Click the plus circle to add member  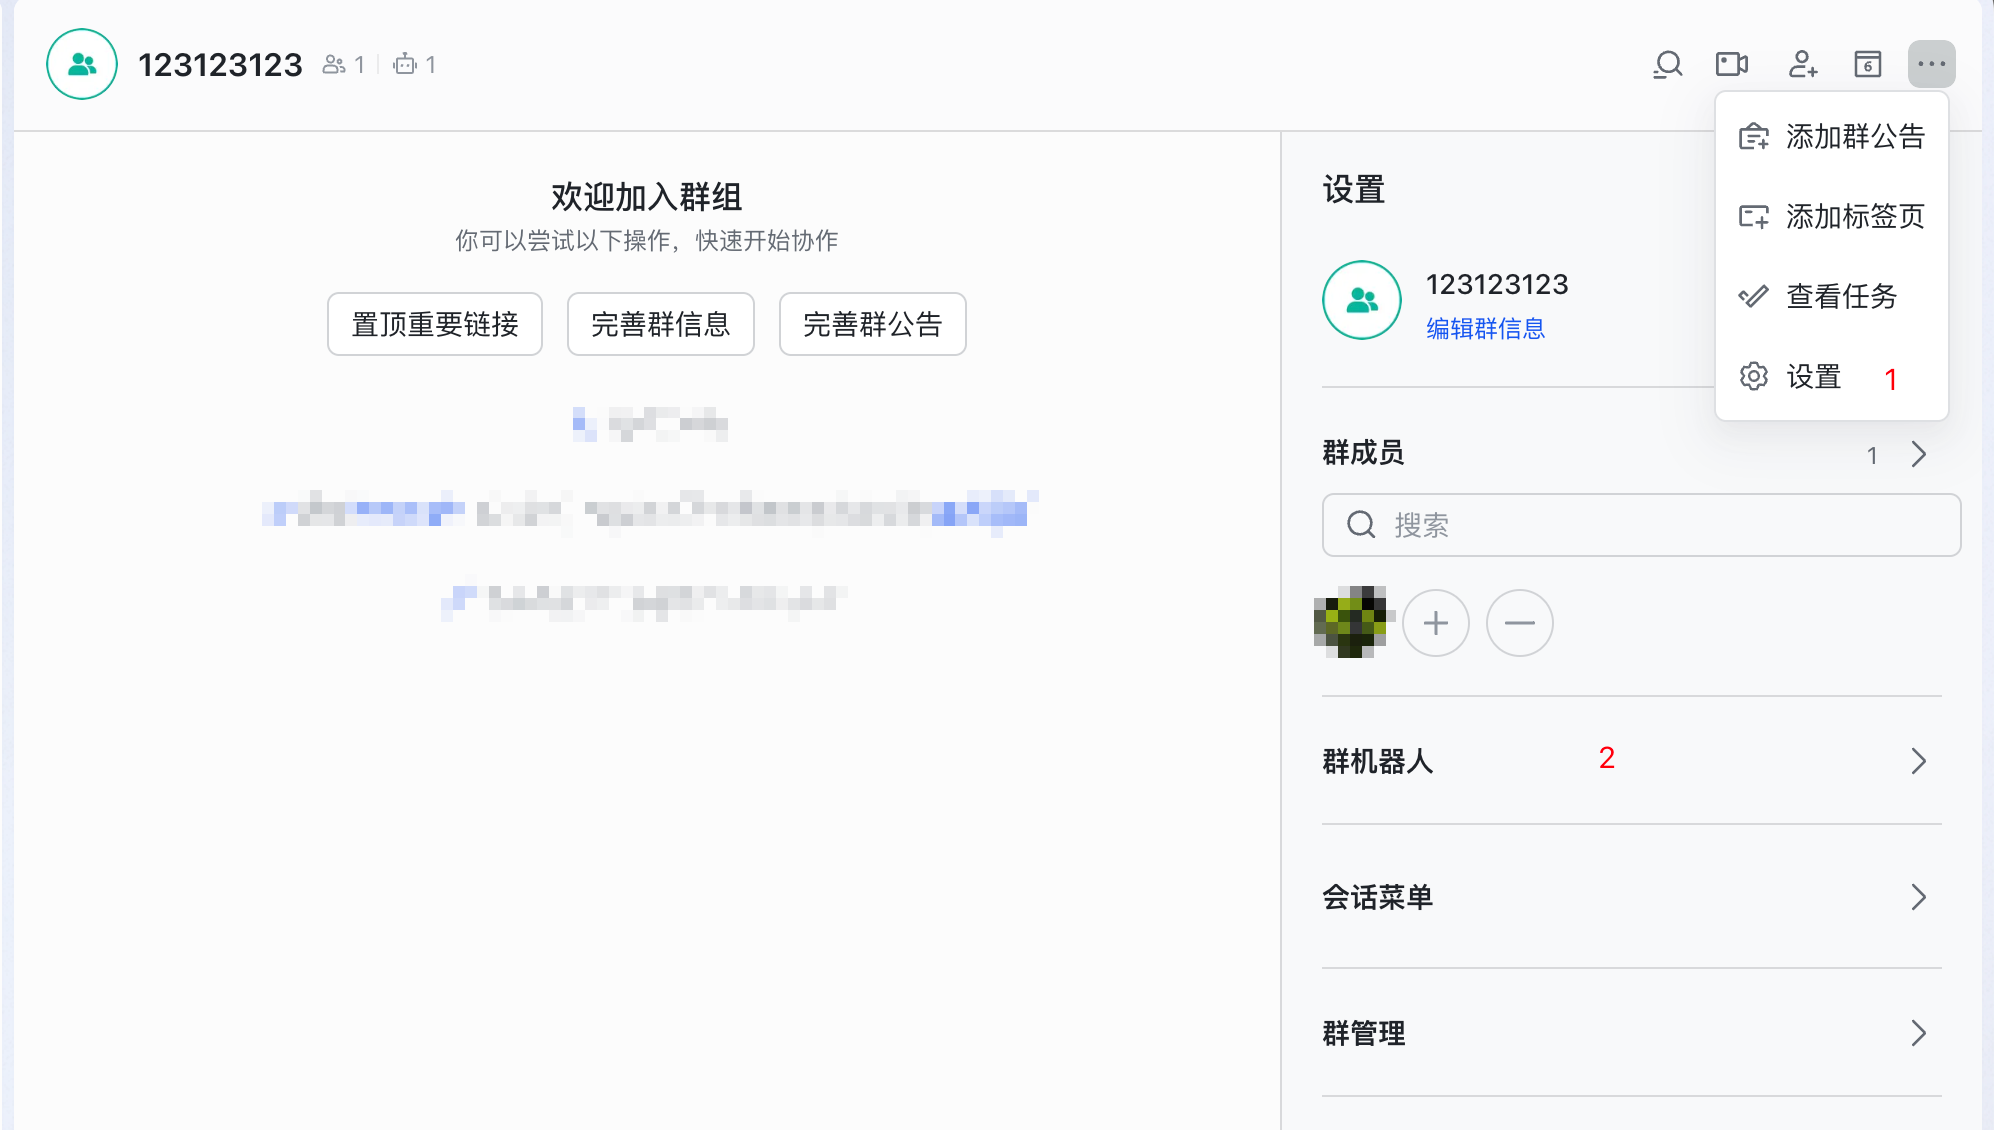[x=1435, y=623]
